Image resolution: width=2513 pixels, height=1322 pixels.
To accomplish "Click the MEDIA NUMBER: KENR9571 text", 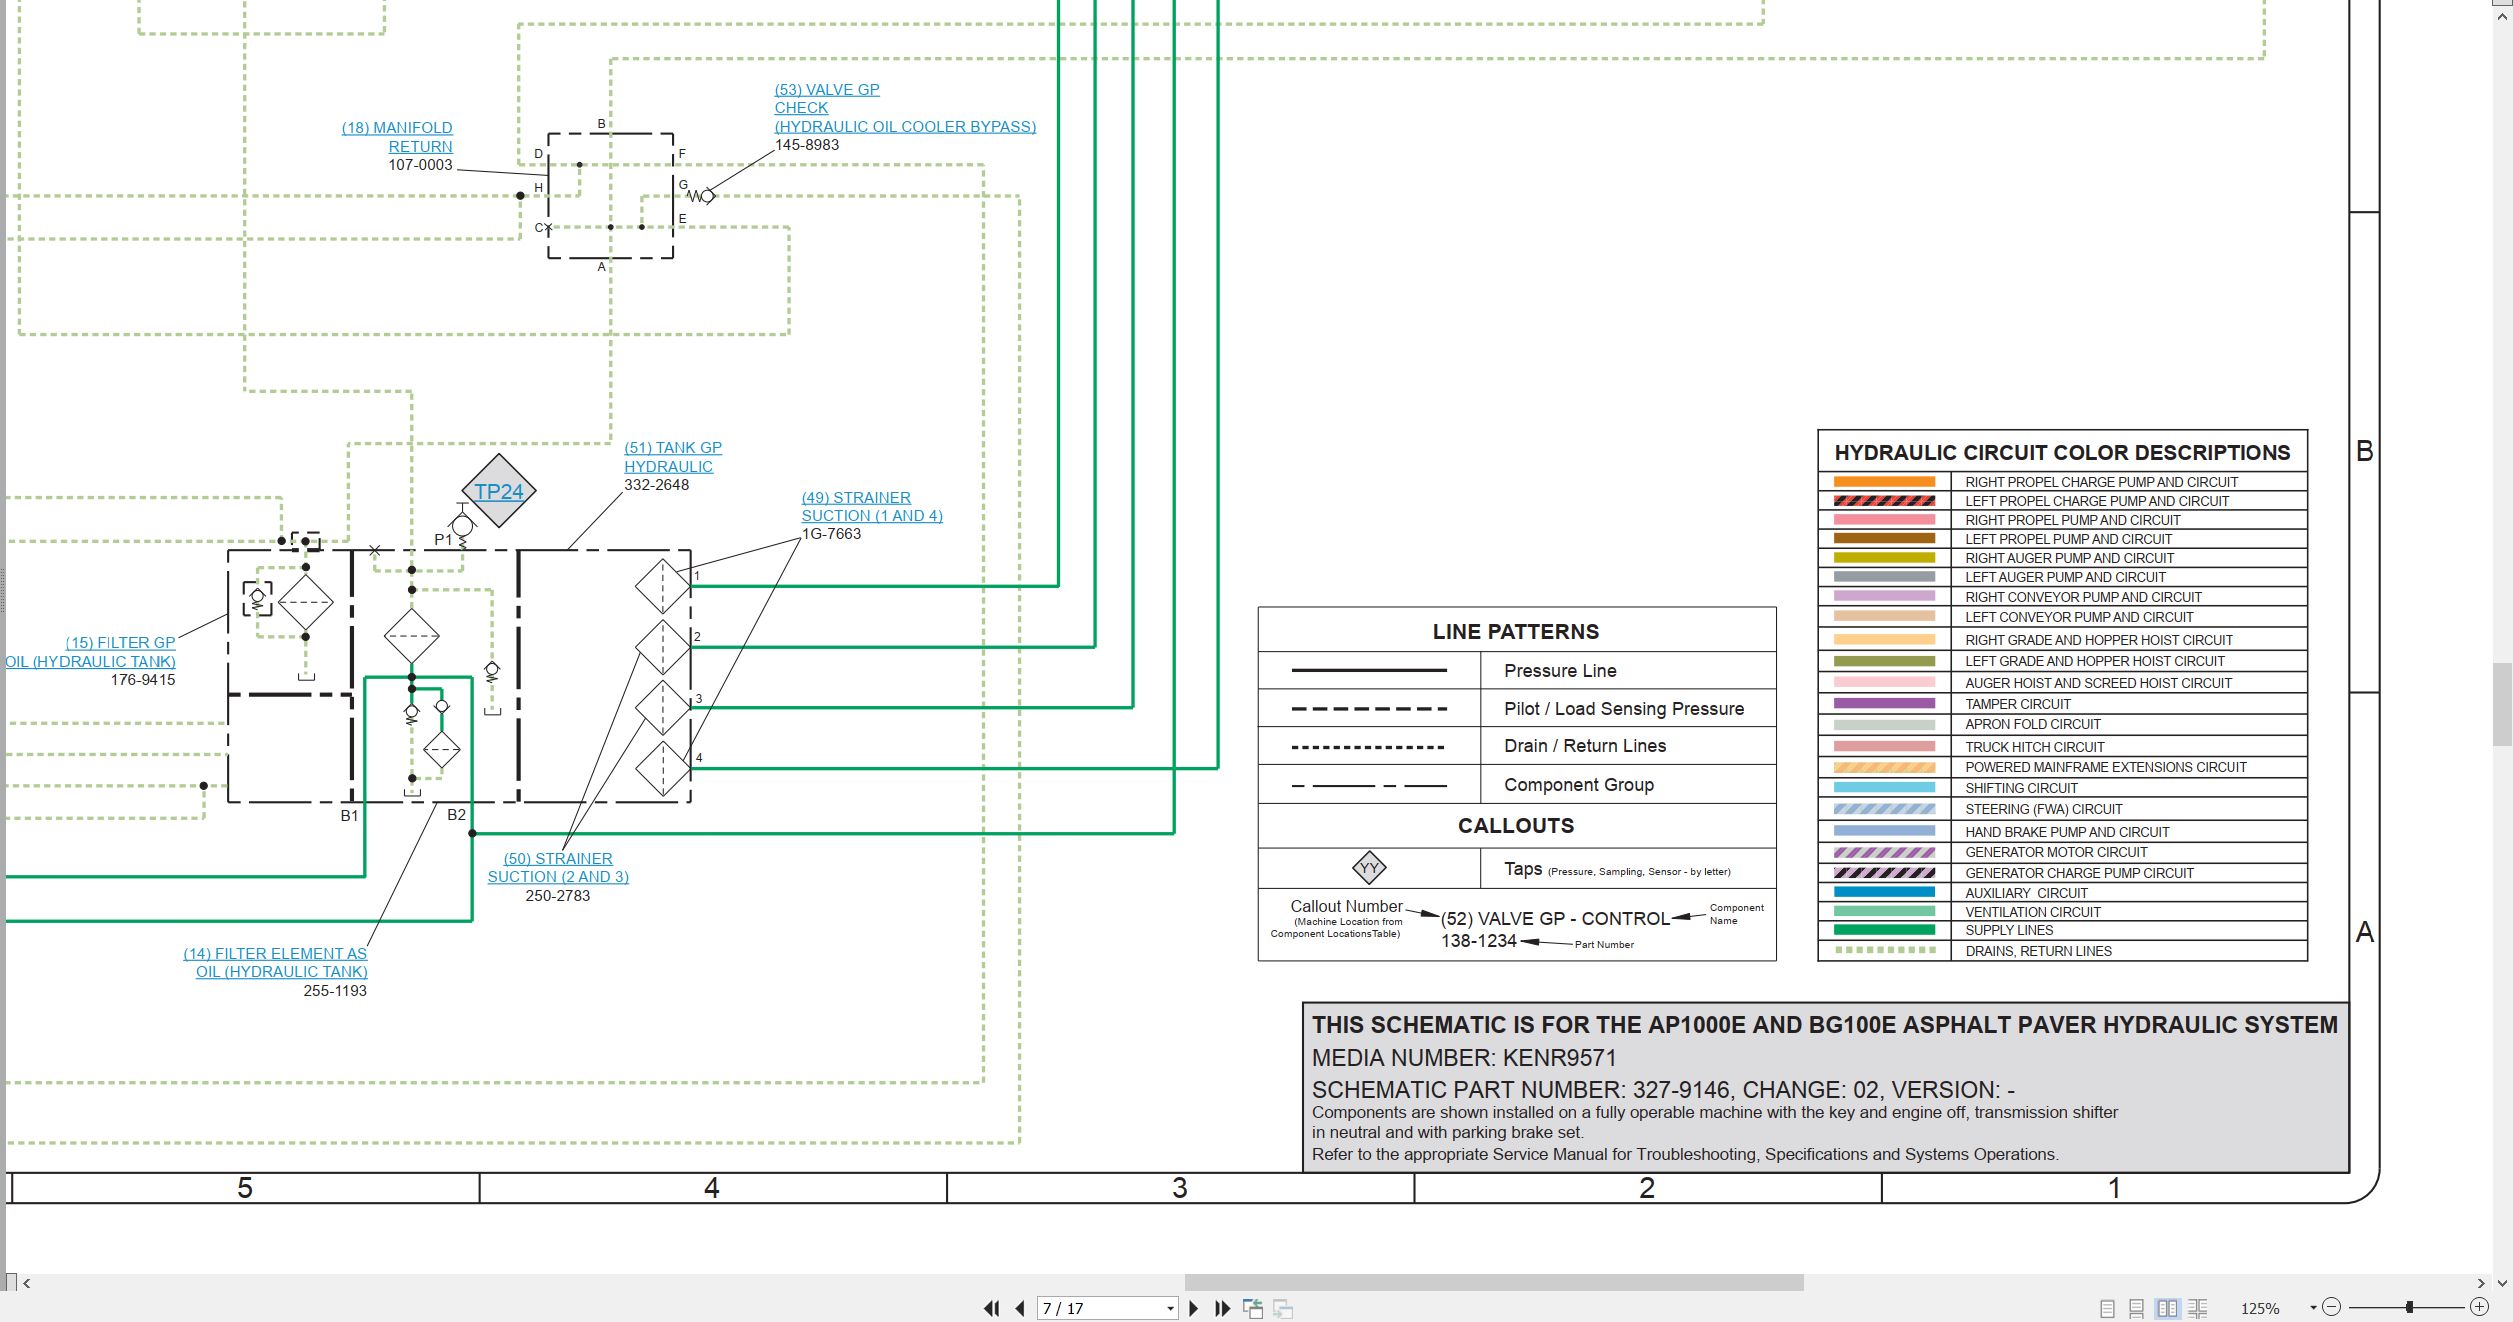I will pyautogui.click(x=1464, y=1058).
